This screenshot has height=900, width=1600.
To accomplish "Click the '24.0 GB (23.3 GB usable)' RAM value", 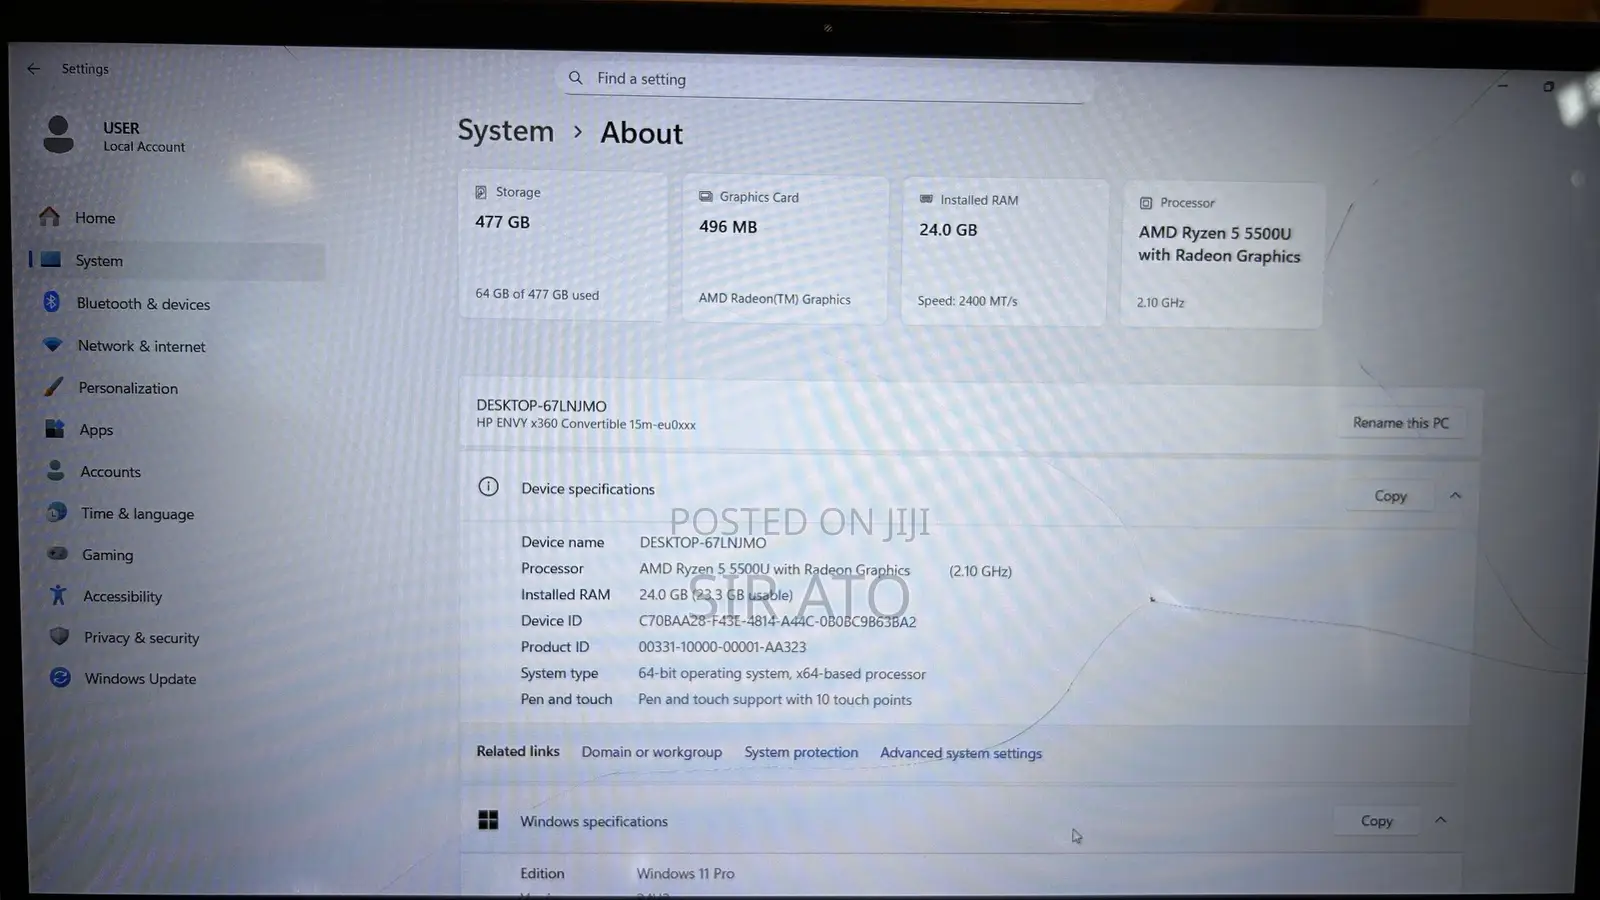I will 716,594.
